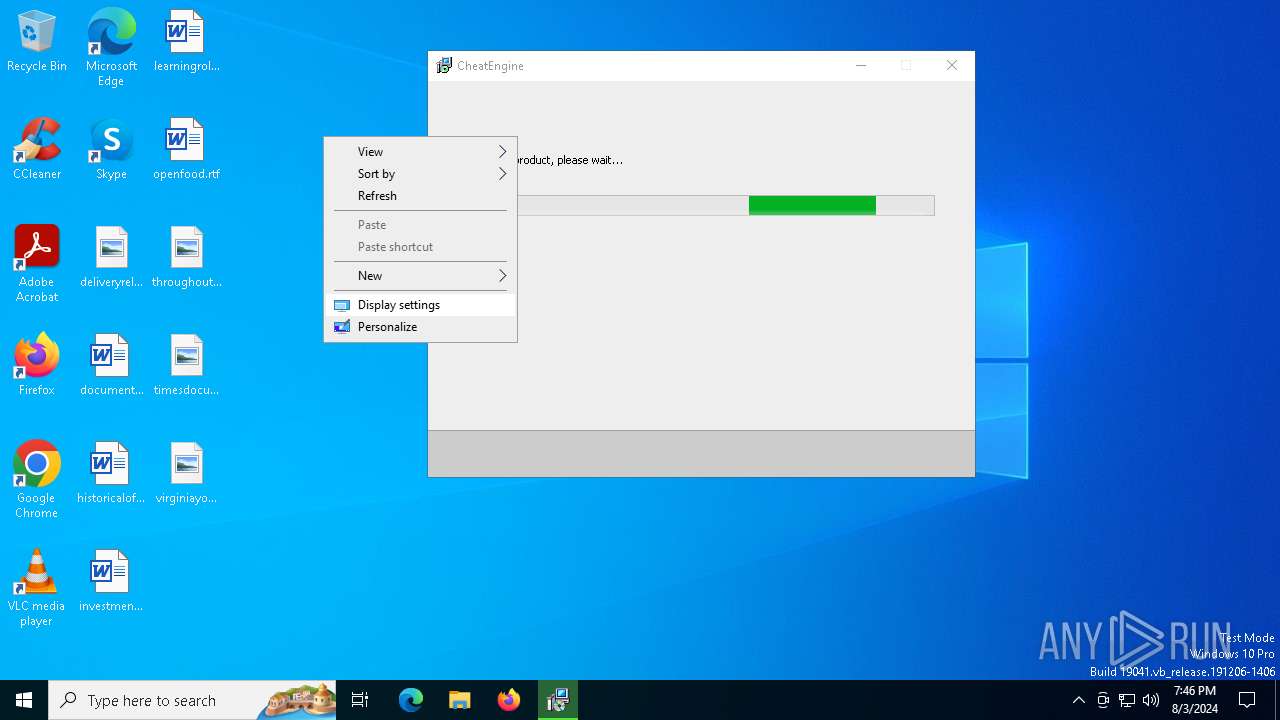
Task: Expand the View submenu in context menu
Action: [420, 152]
